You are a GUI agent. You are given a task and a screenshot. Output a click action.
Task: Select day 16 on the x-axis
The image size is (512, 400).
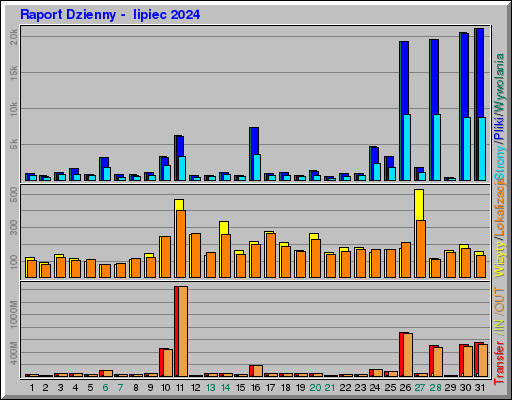255,388
